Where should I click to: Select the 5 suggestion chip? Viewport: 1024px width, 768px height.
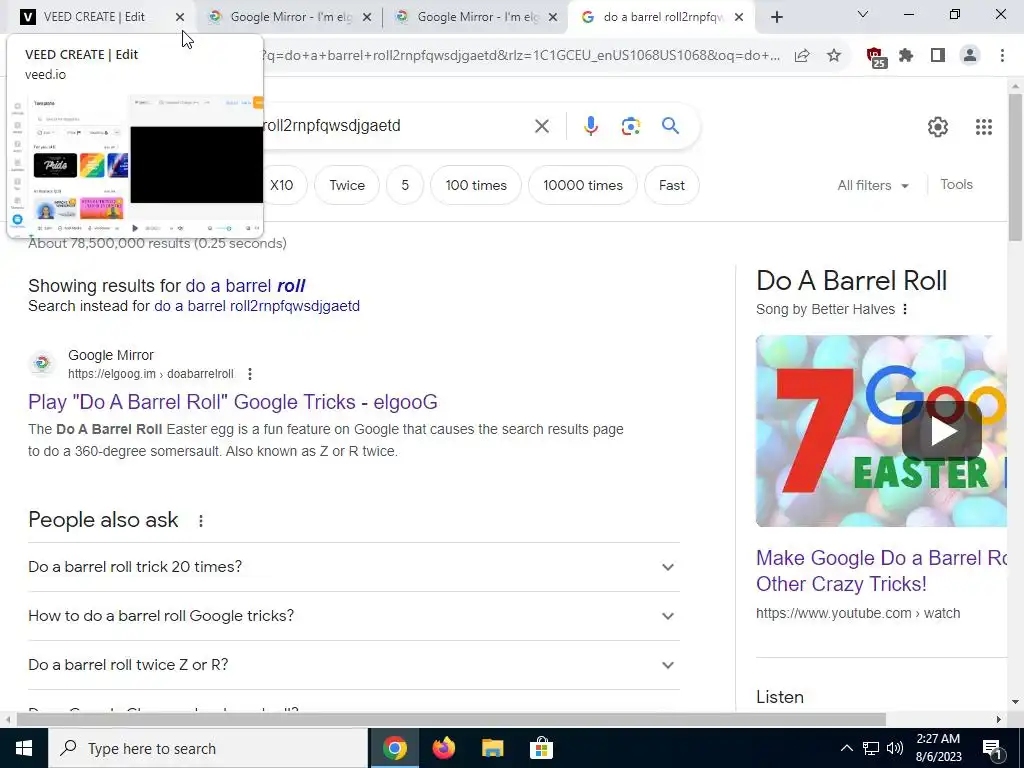coord(405,185)
